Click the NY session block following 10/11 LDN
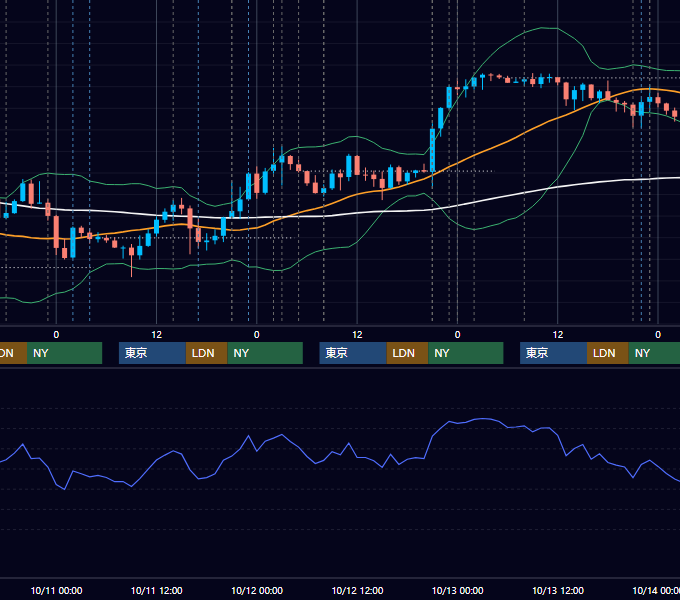The image size is (680, 600). click(x=265, y=353)
